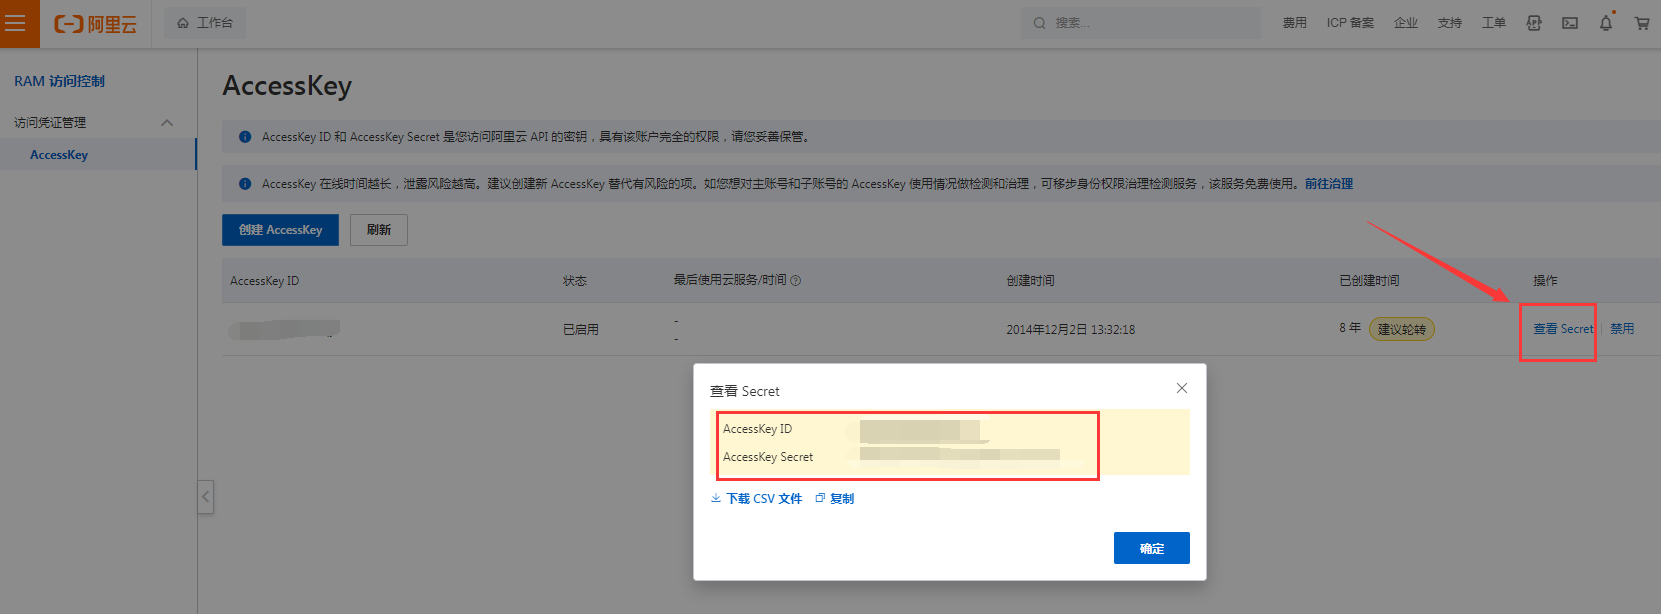This screenshot has width=1661, height=614.
Task: Open the 工单 menu
Action: pyautogui.click(x=1494, y=23)
